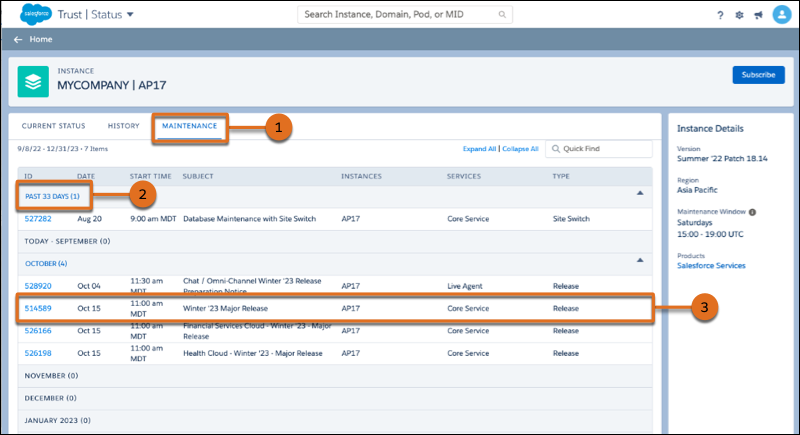
Task: Click Expand All link
Action: pyautogui.click(x=479, y=149)
